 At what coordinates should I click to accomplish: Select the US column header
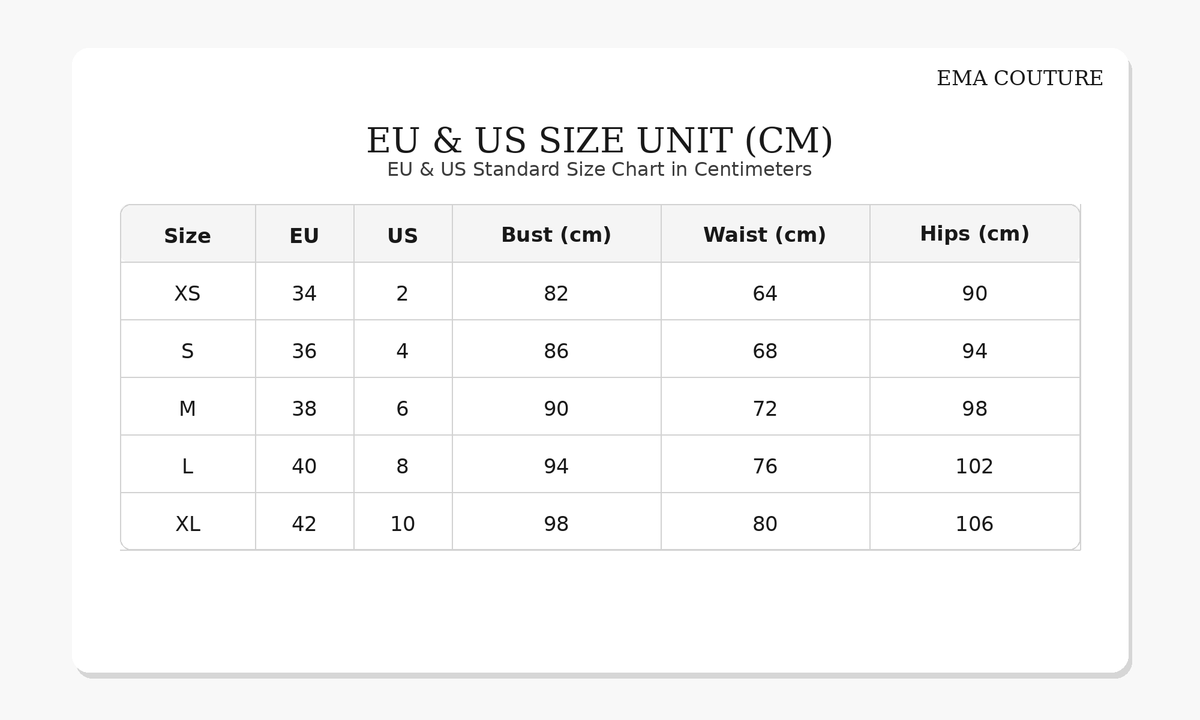[x=402, y=236]
